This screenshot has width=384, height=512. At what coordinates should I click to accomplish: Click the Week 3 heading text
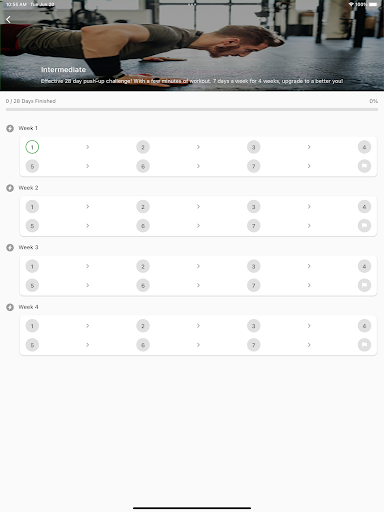pos(28,247)
